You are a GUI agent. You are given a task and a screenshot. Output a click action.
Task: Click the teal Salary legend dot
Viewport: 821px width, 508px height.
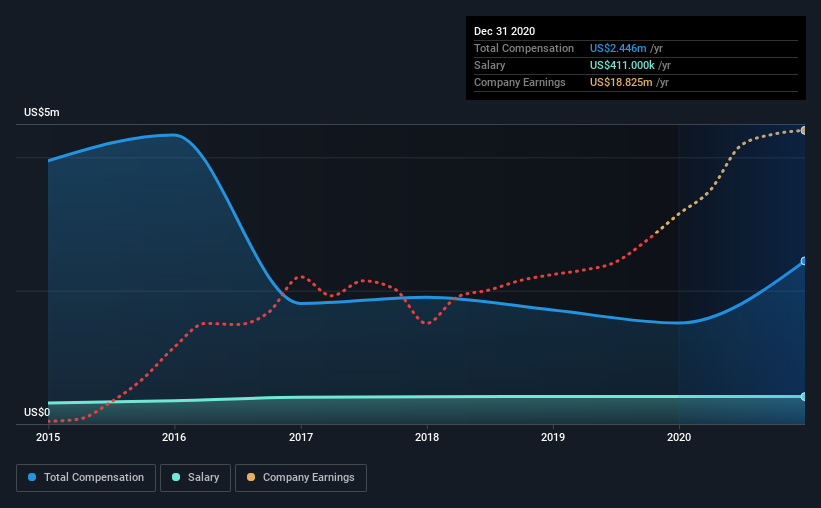pyautogui.click(x=176, y=477)
